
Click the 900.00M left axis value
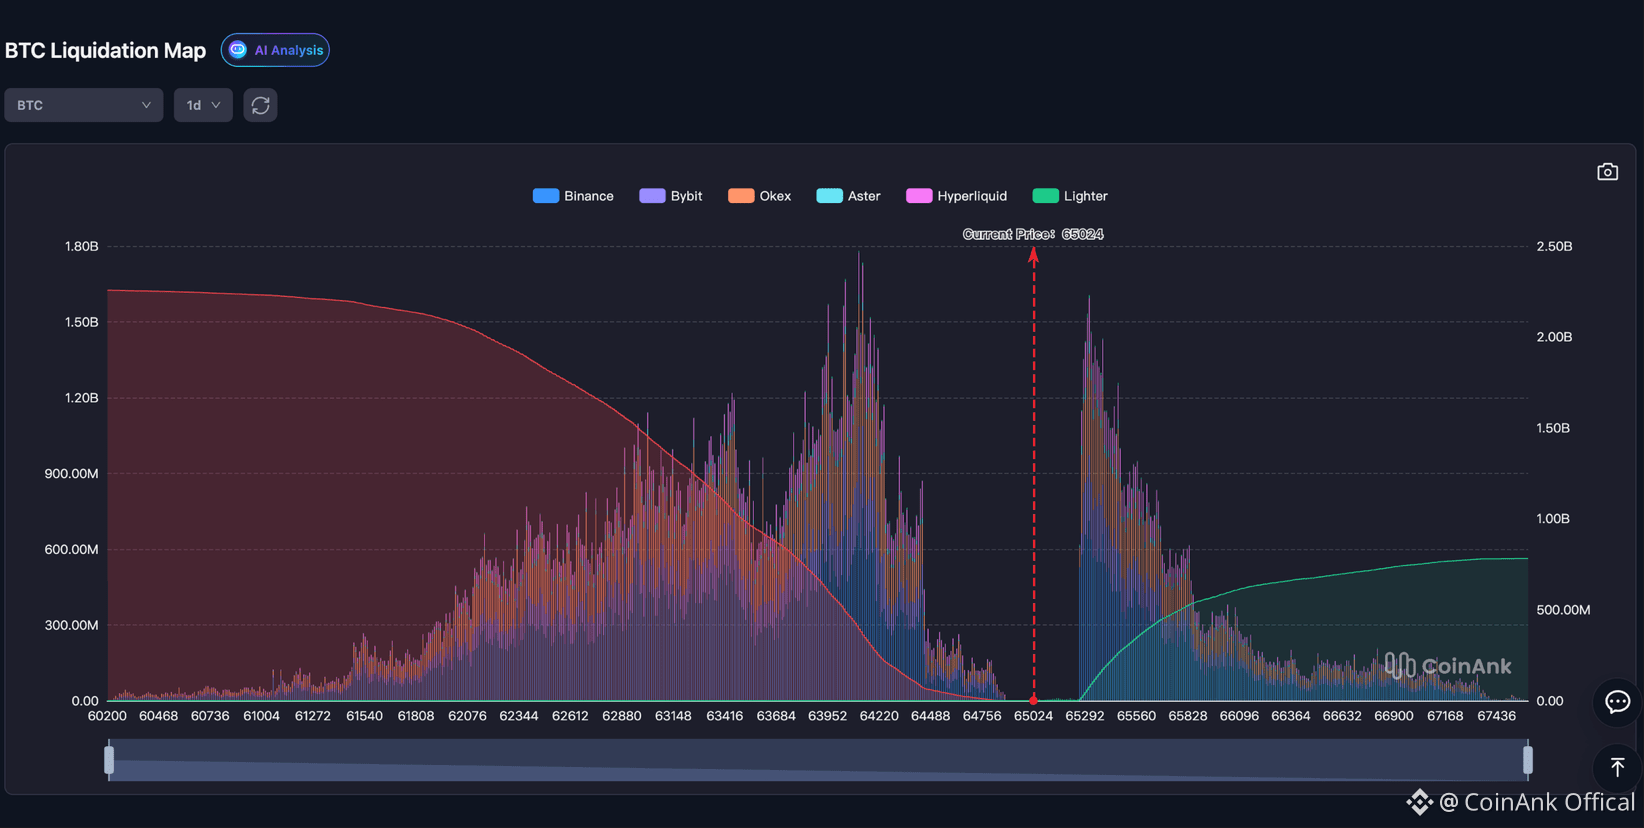click(71, 474)
